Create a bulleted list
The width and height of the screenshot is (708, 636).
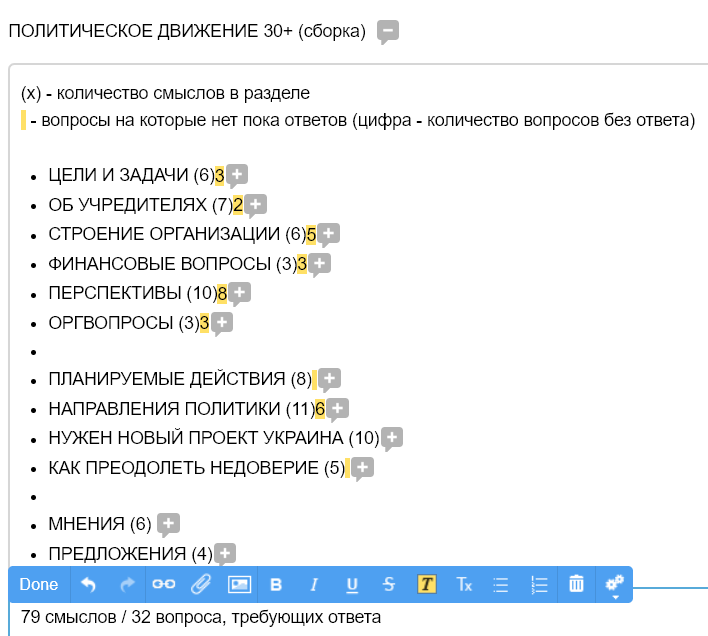tap(502, 585)
